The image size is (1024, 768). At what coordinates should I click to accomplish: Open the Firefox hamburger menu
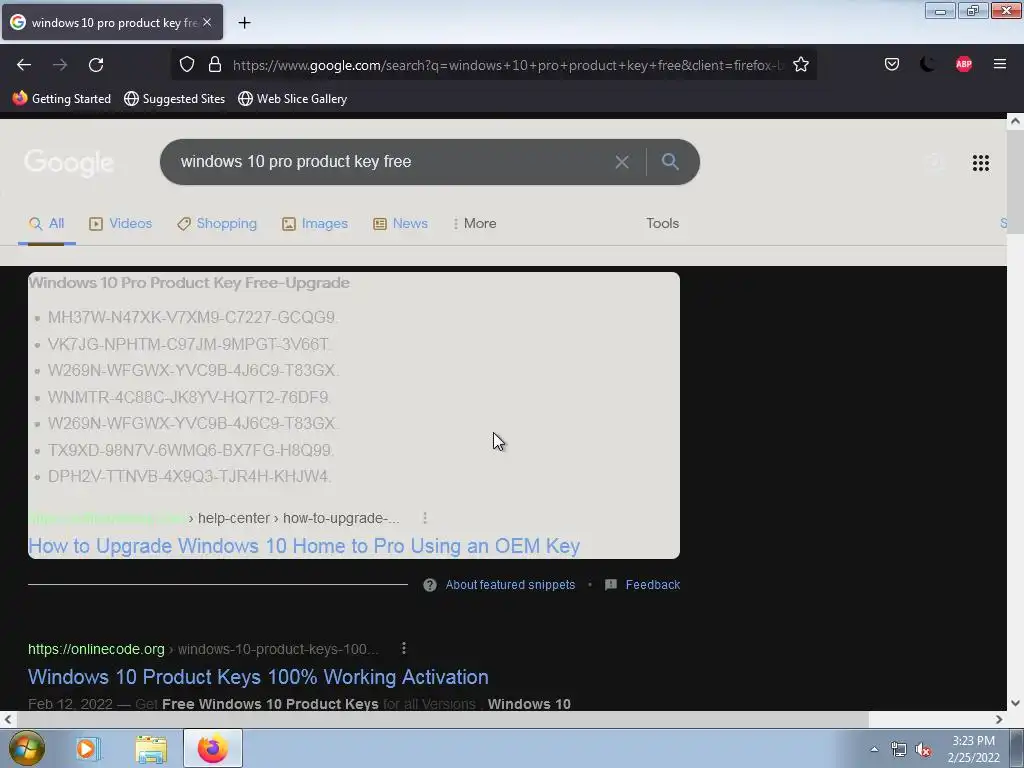1000,64
